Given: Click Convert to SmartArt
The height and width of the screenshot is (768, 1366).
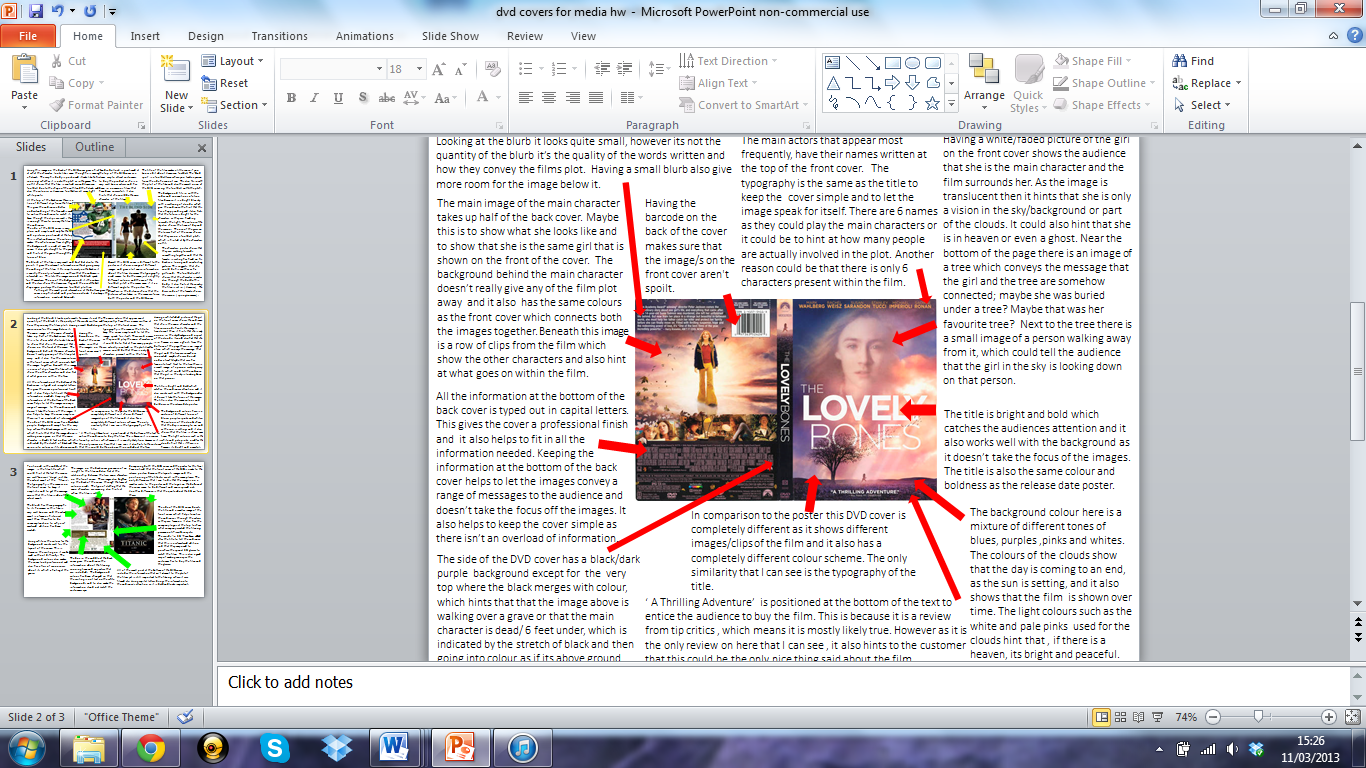Looking at the screenshot, I should pos(741,105).
